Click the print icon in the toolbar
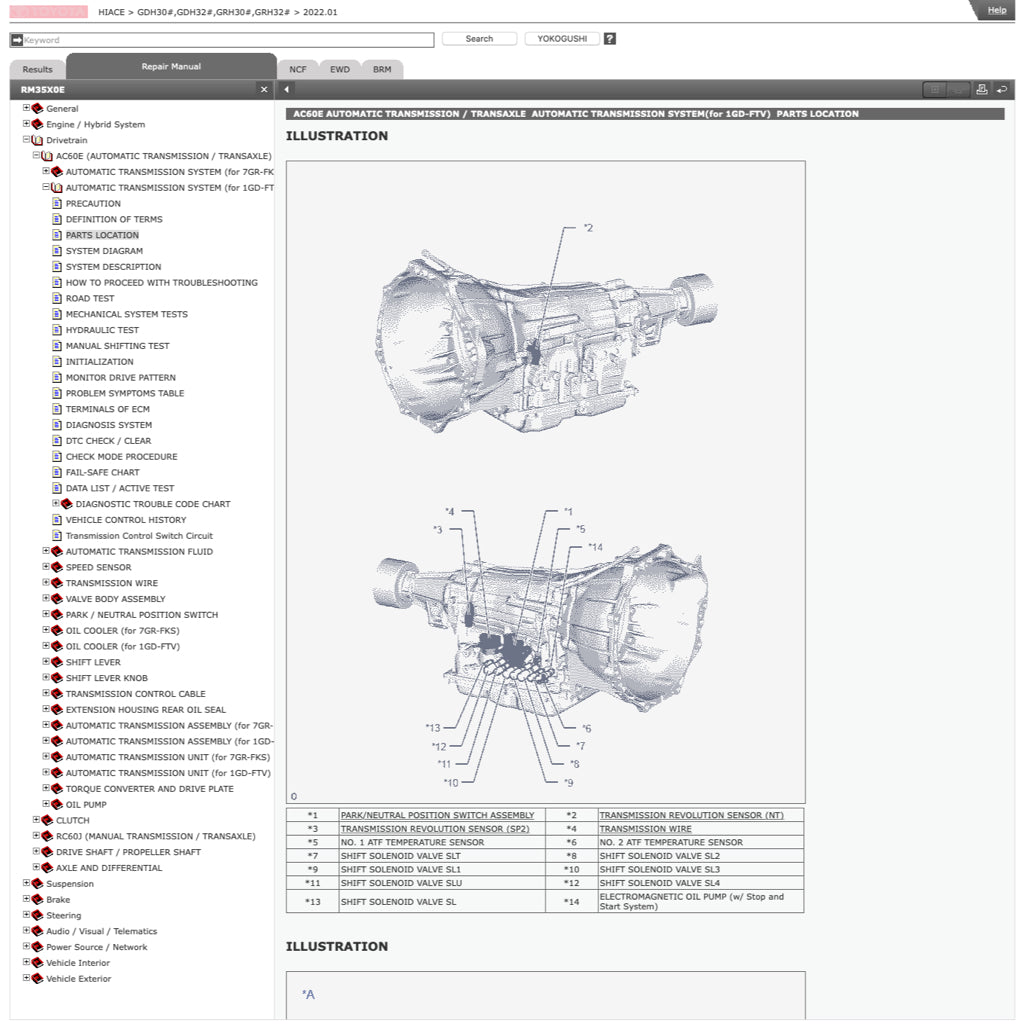The height and width of the screenshot is (1024, 1024). click(984, 89)
